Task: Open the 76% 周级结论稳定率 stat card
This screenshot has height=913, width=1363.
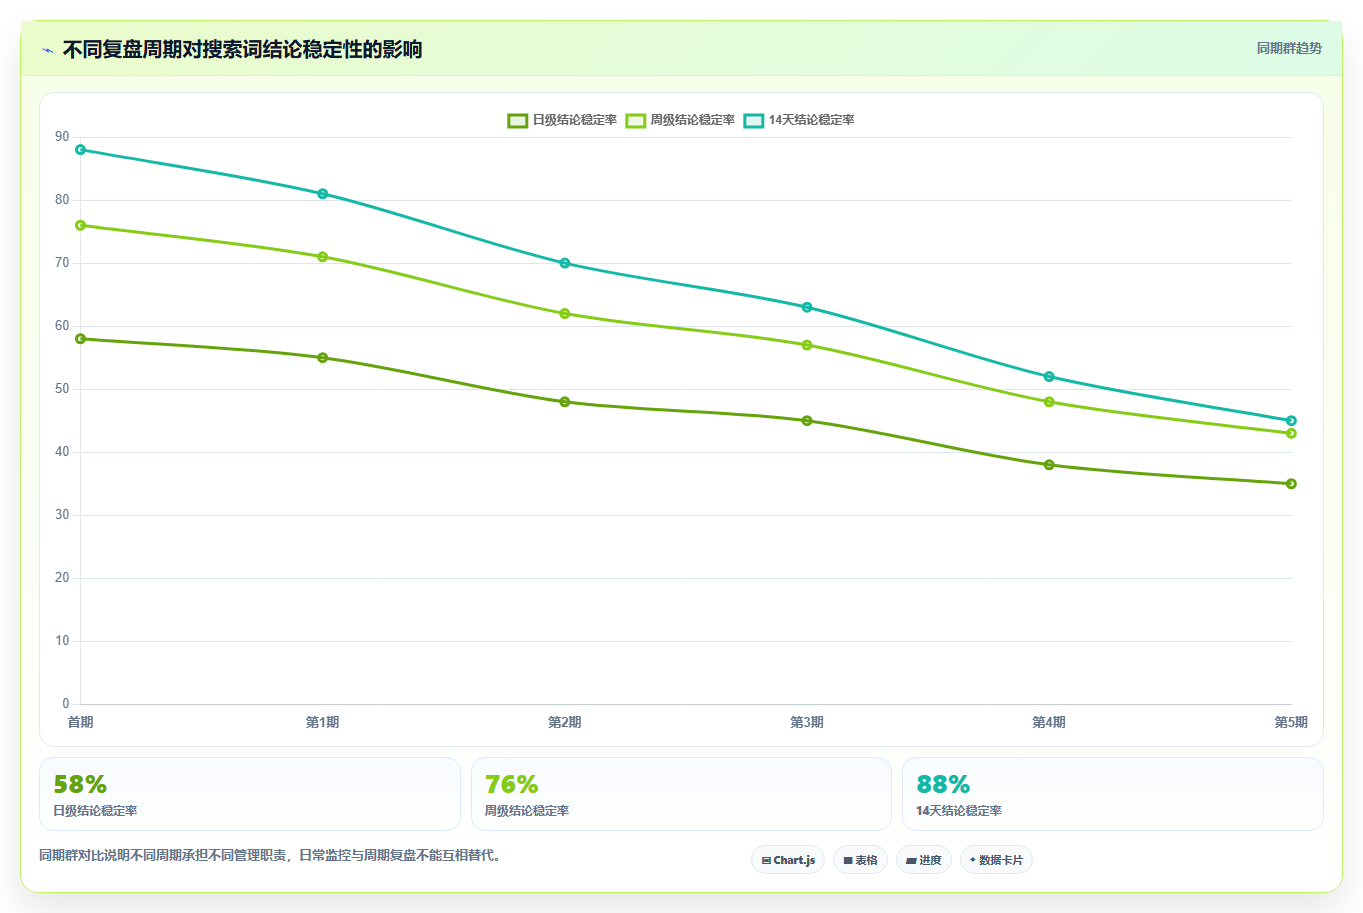Action: point(681,794)
